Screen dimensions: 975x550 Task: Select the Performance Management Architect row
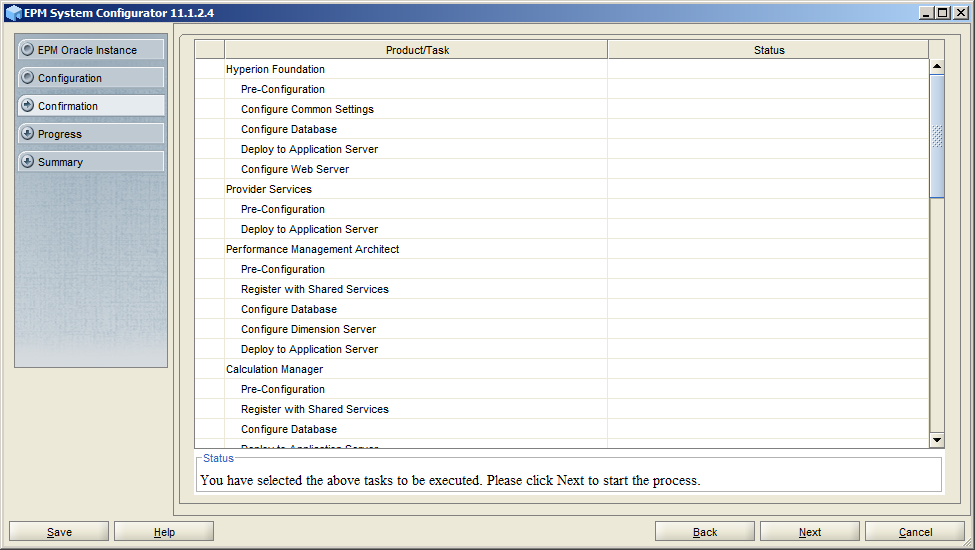point(562,249)
